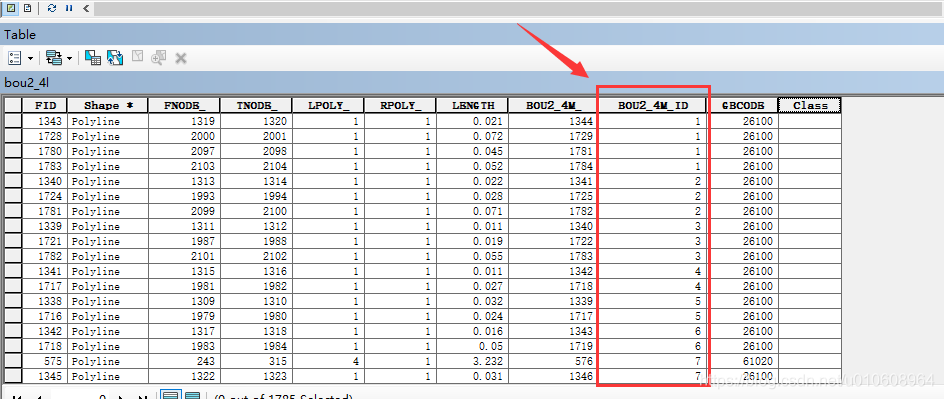Click the BOU2_4M_ID cell in FID 1342 row
Screen dimensions: 944x399
[x=652, y=332]
